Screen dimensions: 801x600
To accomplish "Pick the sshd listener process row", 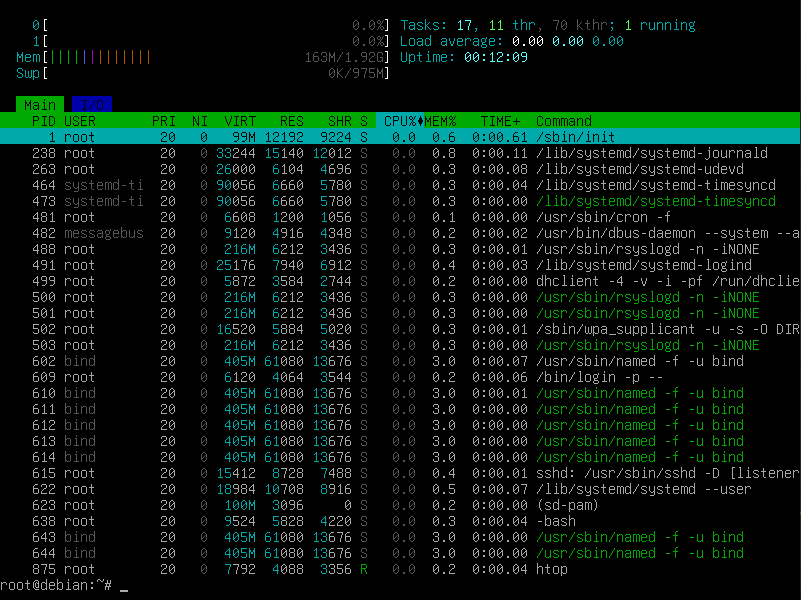I will pos(400,473).
